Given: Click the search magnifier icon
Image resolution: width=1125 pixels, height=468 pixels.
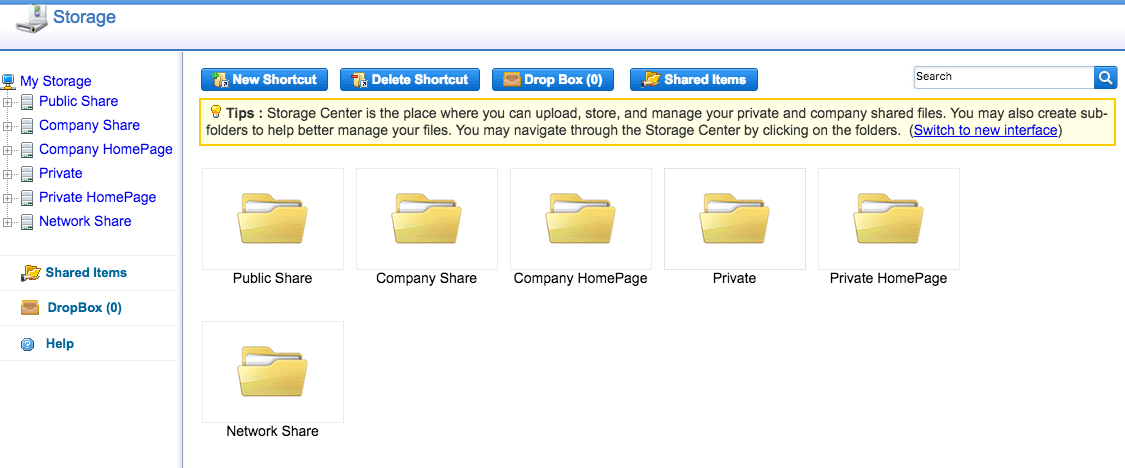Looking at the screenshot, I should pyautogui.click(x=1105, y=78).
